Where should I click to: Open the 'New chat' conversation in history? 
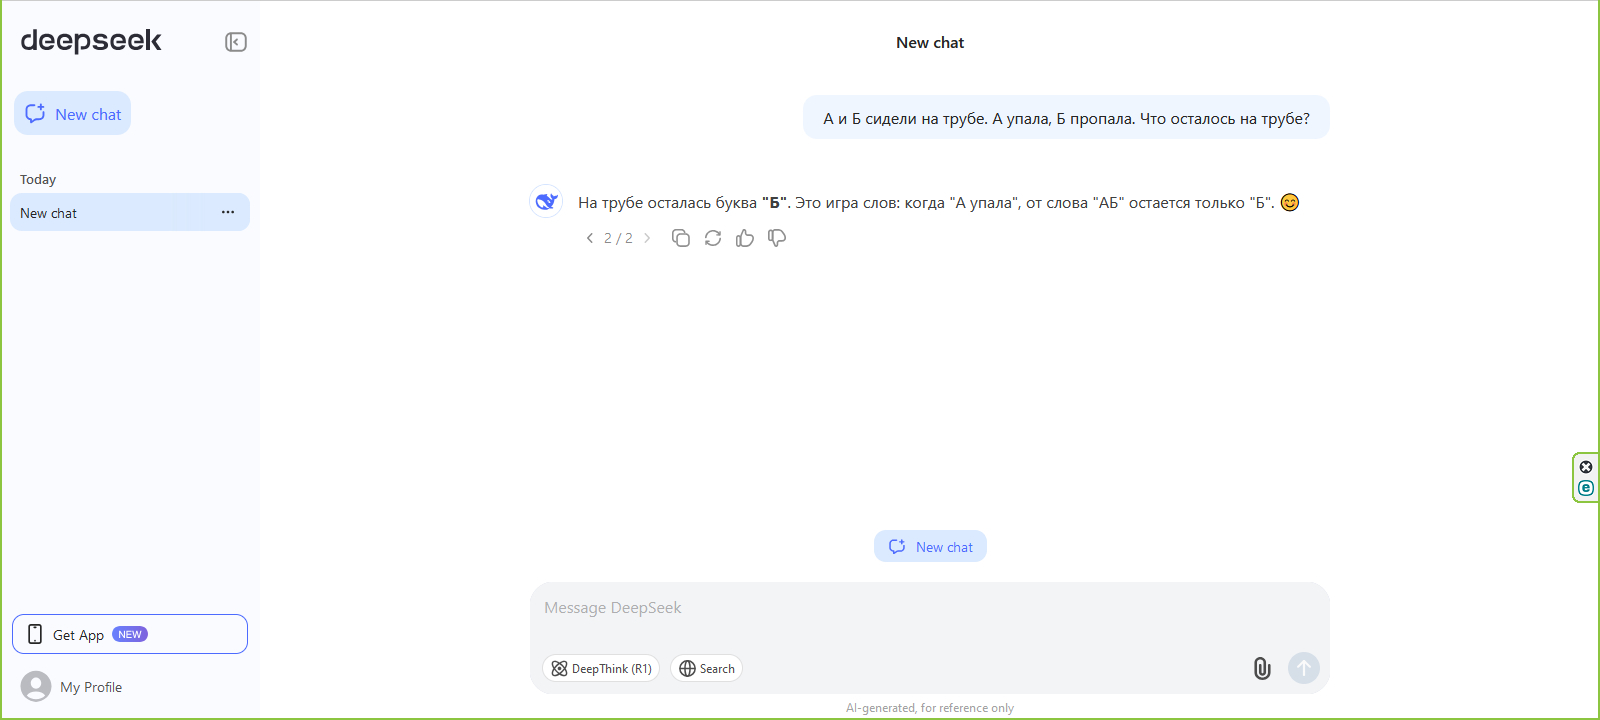[x=130, y=213]
